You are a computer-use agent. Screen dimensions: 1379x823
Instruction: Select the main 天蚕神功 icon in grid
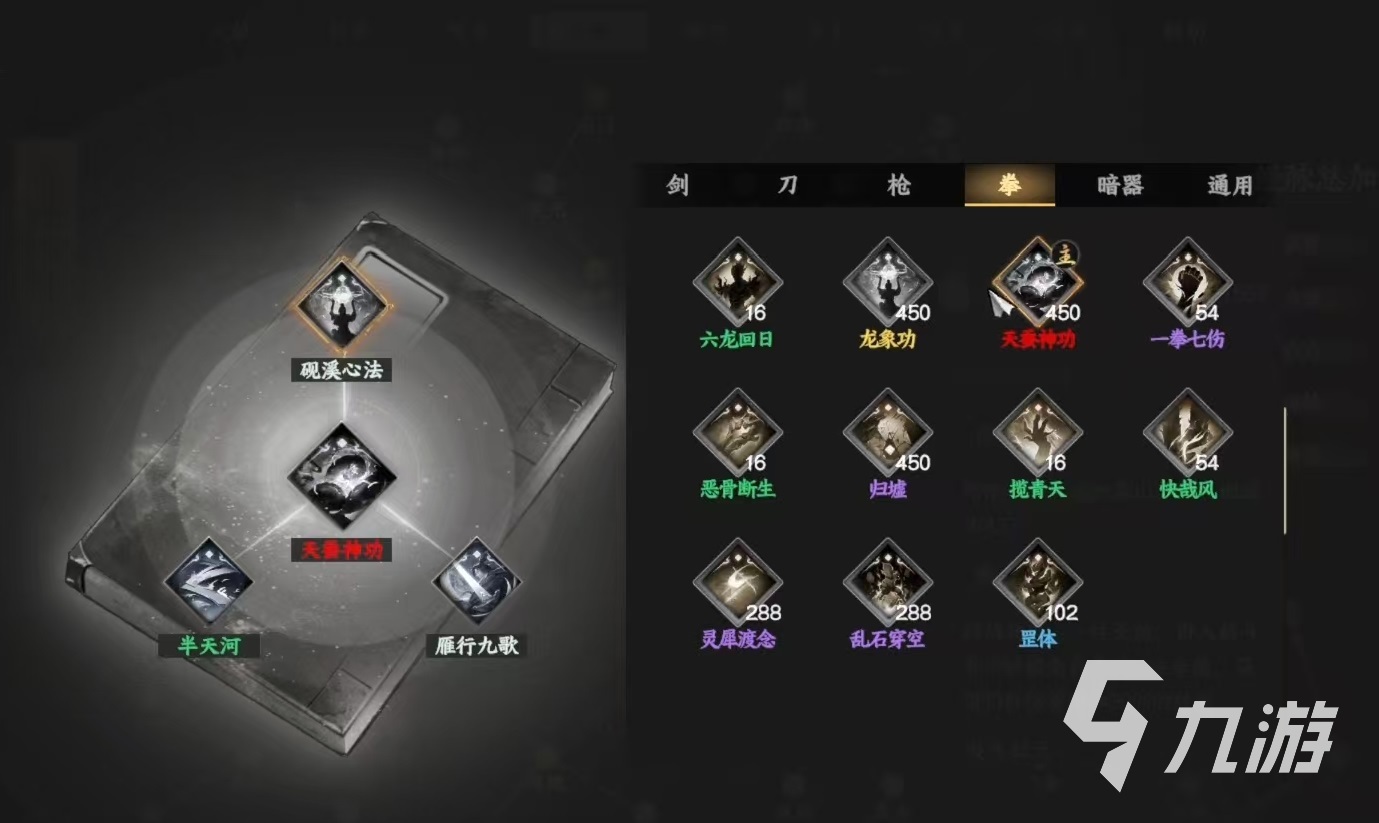pyautogui.click(x=1037, y=283)
